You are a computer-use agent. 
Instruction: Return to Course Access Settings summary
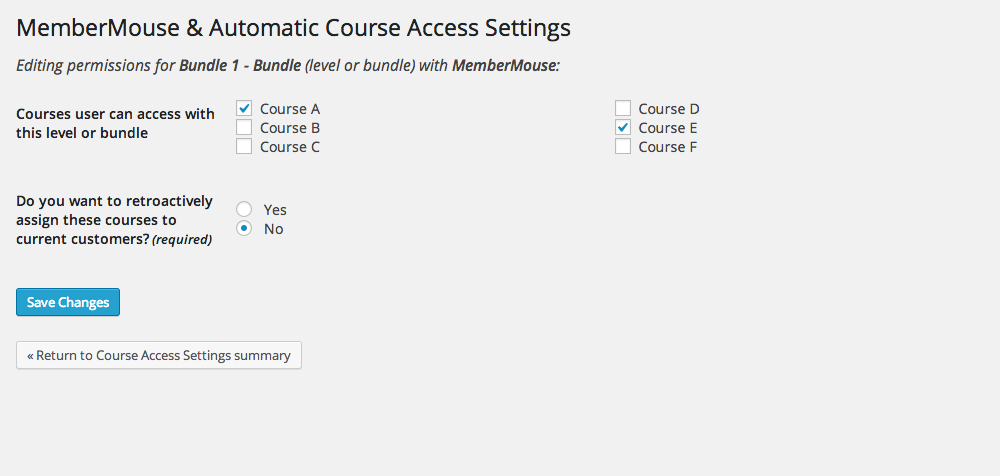[159, 355]
